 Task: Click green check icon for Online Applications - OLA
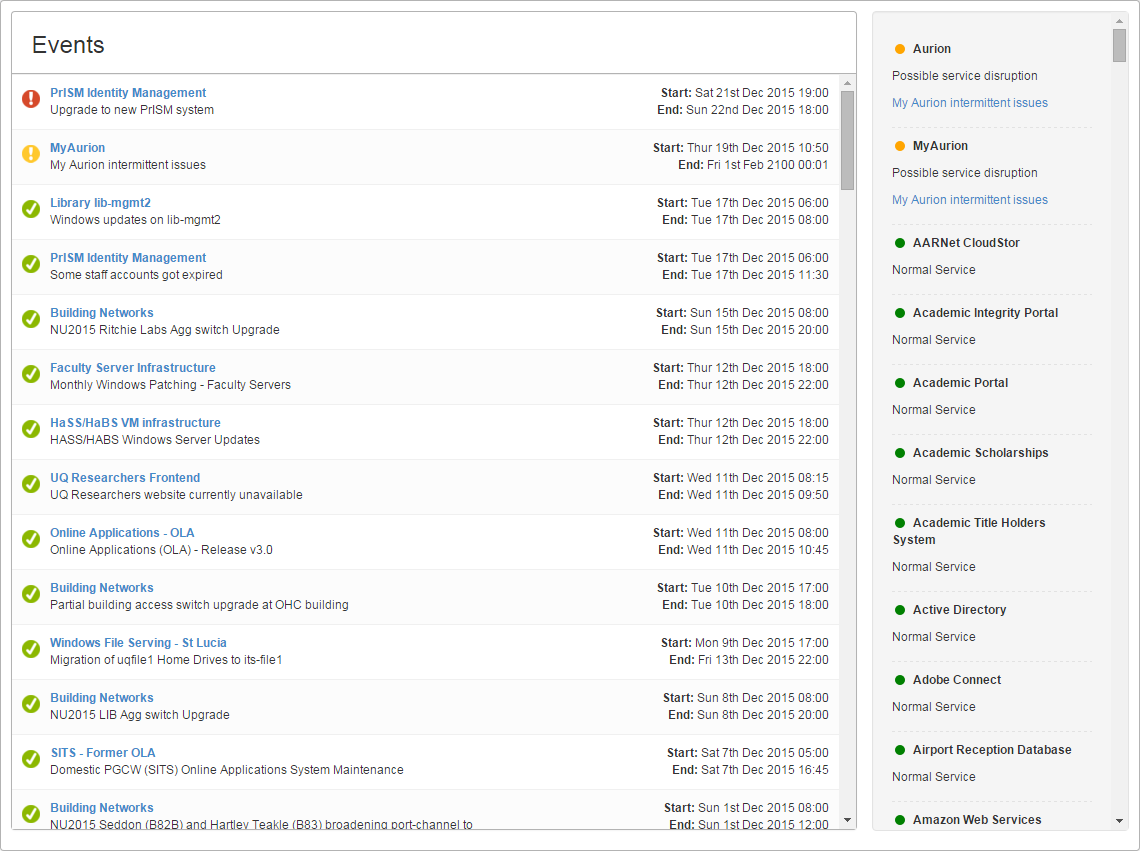click(x=31, y=539)
